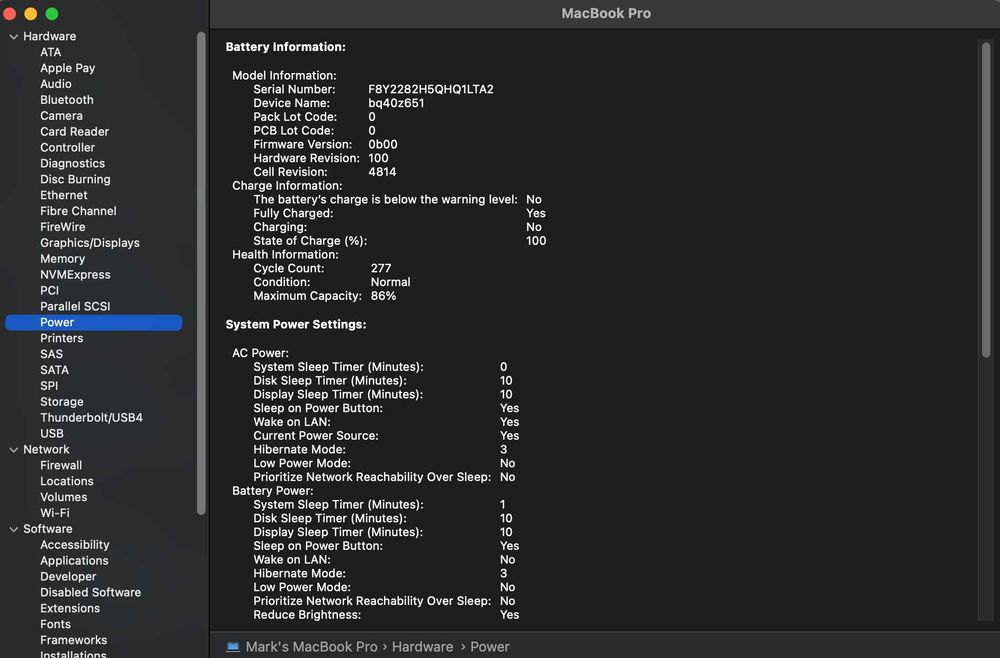The width and height of the screenshot is (1000, 658).
Task: Click firmware version 0b00
Action: coord(383,145)
